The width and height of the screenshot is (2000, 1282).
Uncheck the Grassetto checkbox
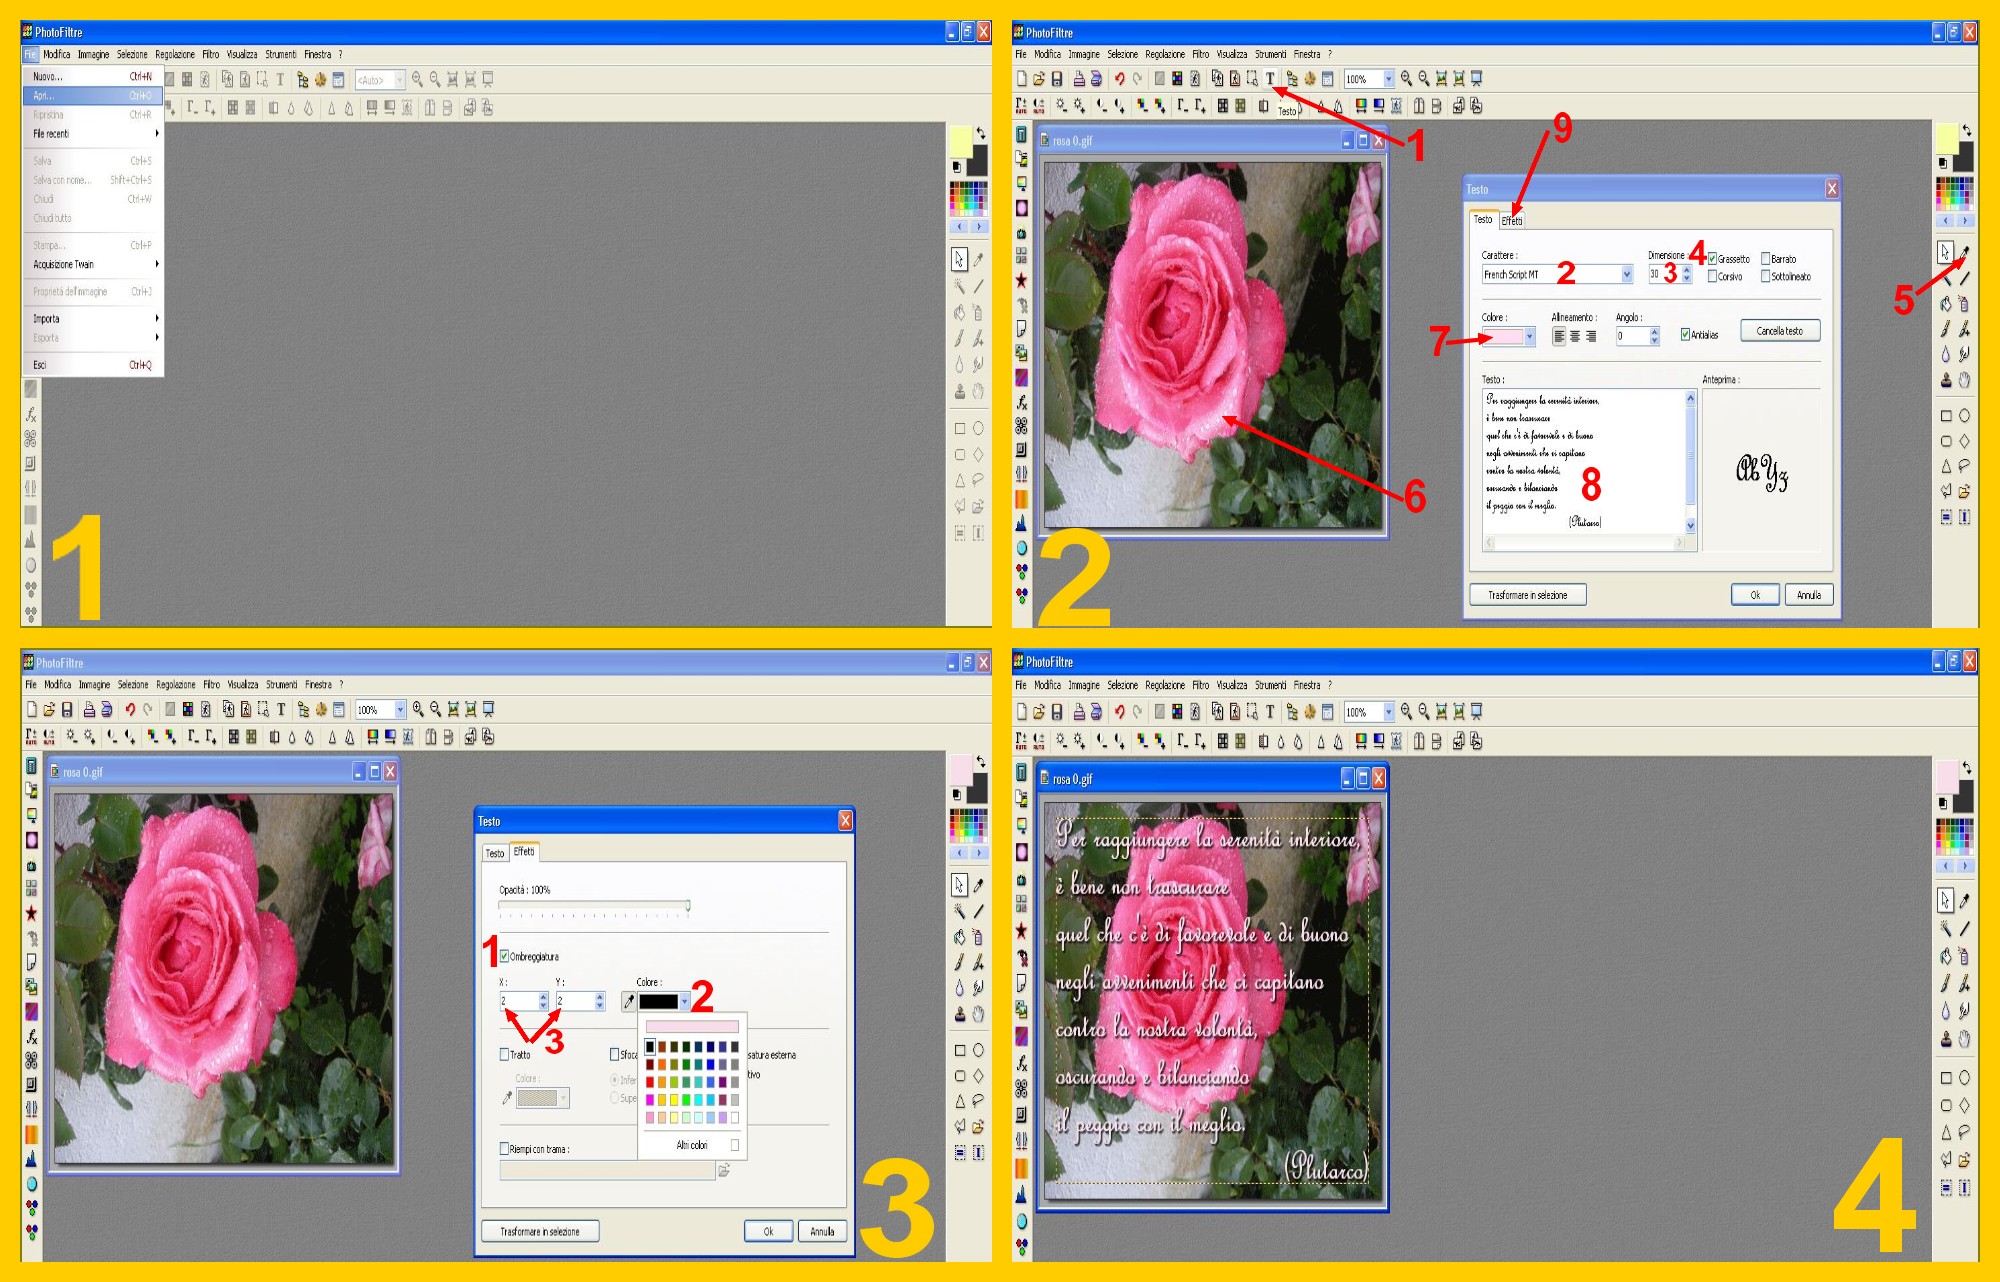point(1713,259)
